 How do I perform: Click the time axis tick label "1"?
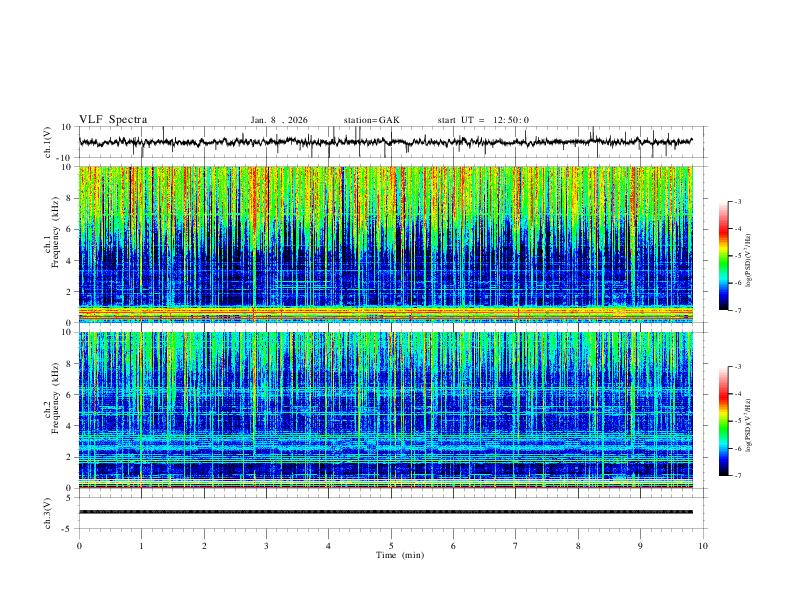pyautogui.click(x=141, y=546)
